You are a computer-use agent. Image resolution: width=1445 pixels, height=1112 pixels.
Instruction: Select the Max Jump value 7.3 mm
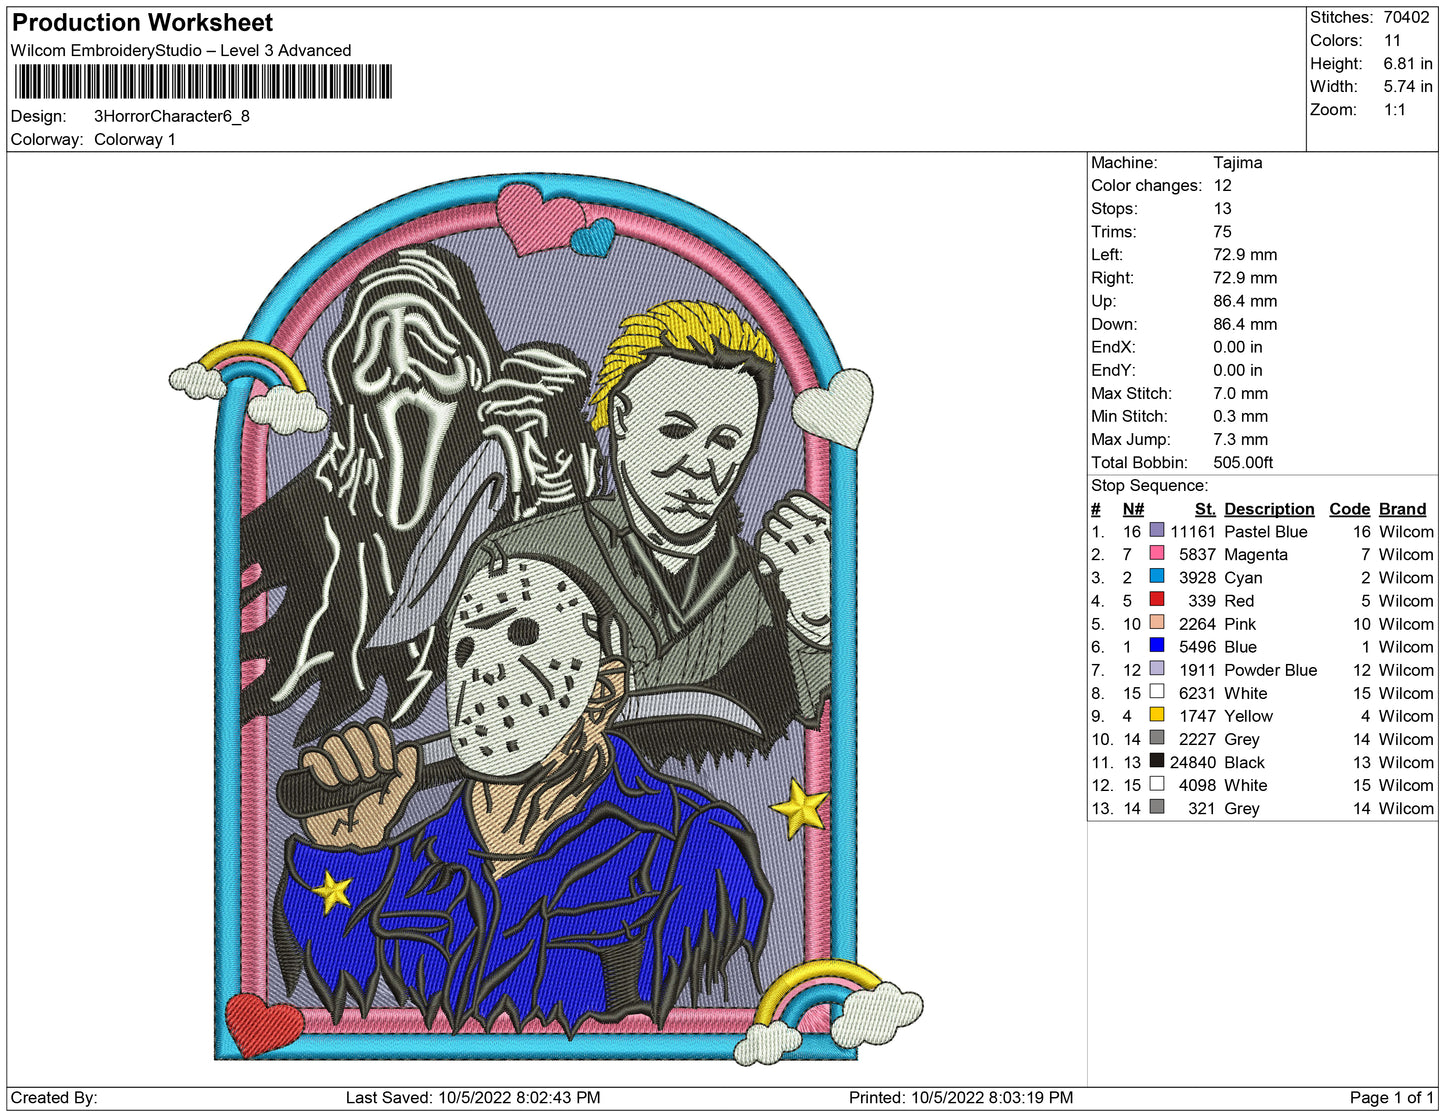click(1240, 439)
